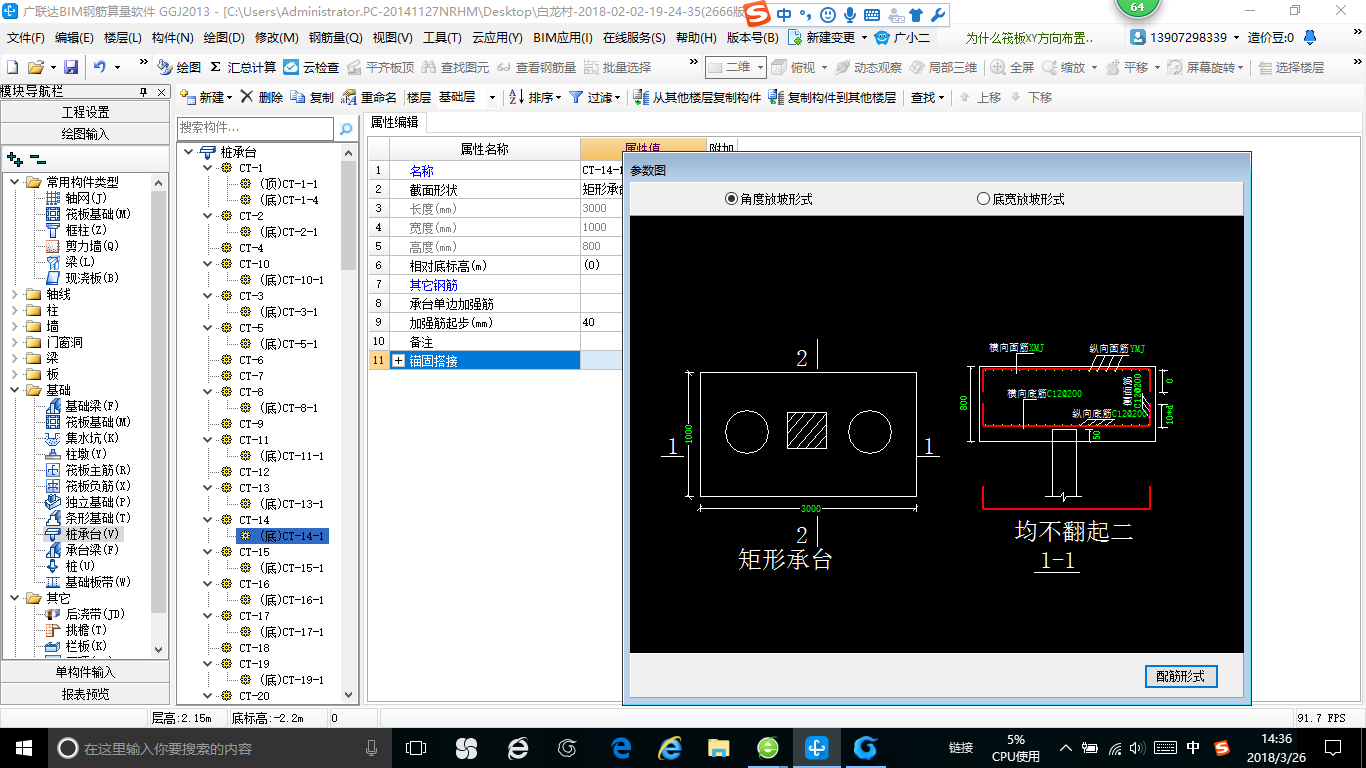Open the 新建 dropdown arrow
1366x768 pixels.
coord(230,98)
